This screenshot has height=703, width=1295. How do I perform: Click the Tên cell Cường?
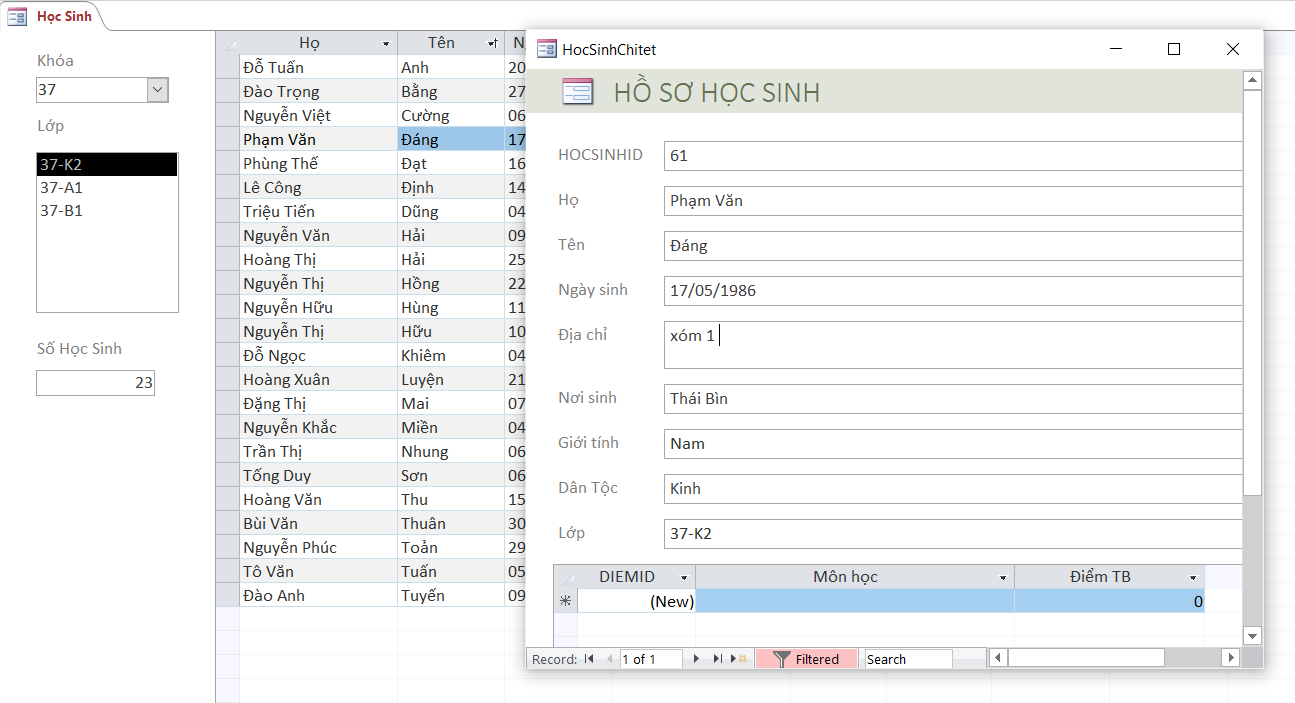(451, 115)
